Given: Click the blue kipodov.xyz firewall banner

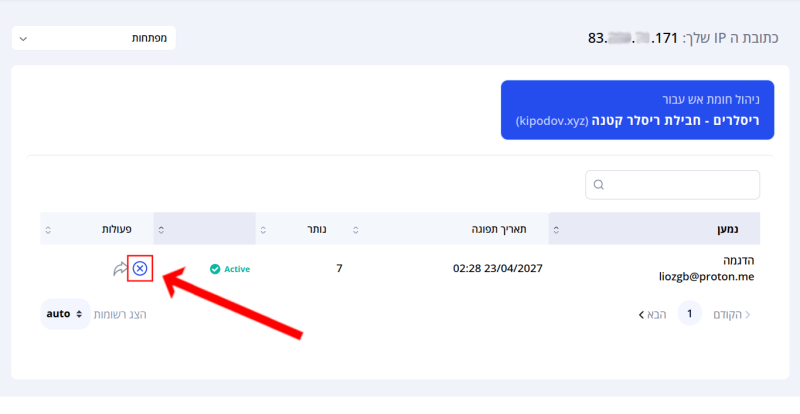Looking at the screenshot, I should pos(637,110).
